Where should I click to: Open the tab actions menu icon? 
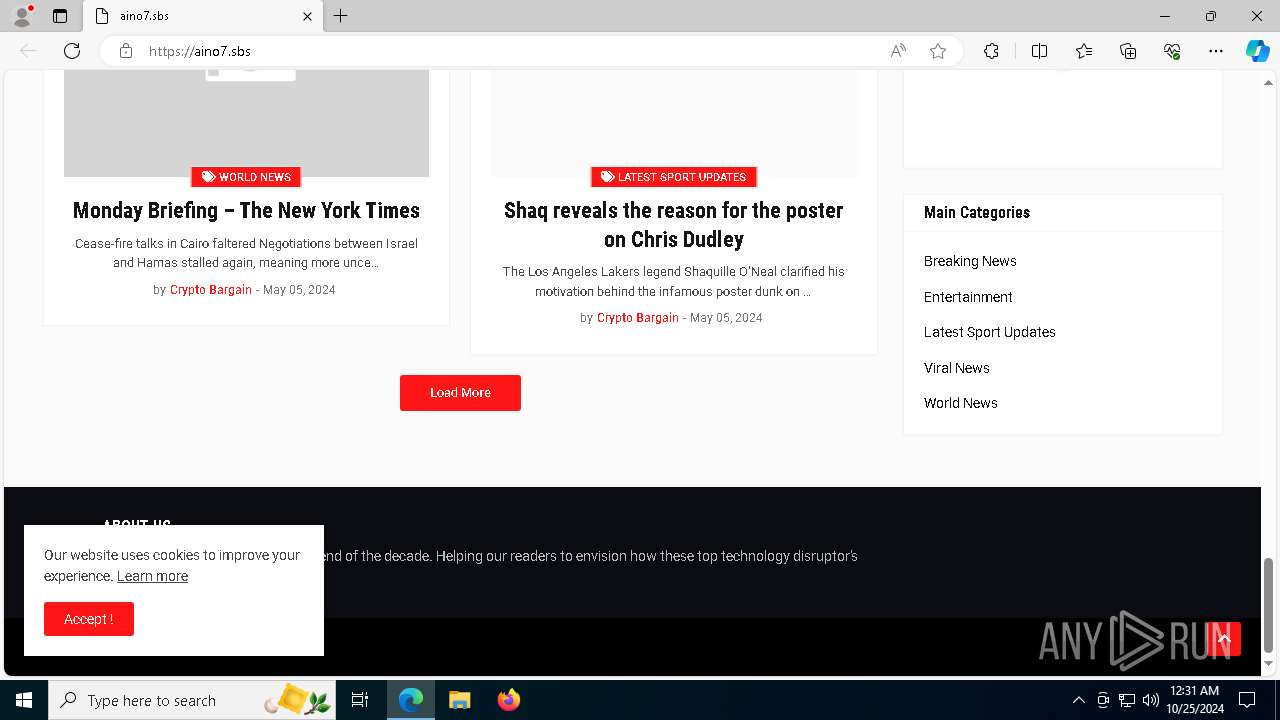click(60, 16)
